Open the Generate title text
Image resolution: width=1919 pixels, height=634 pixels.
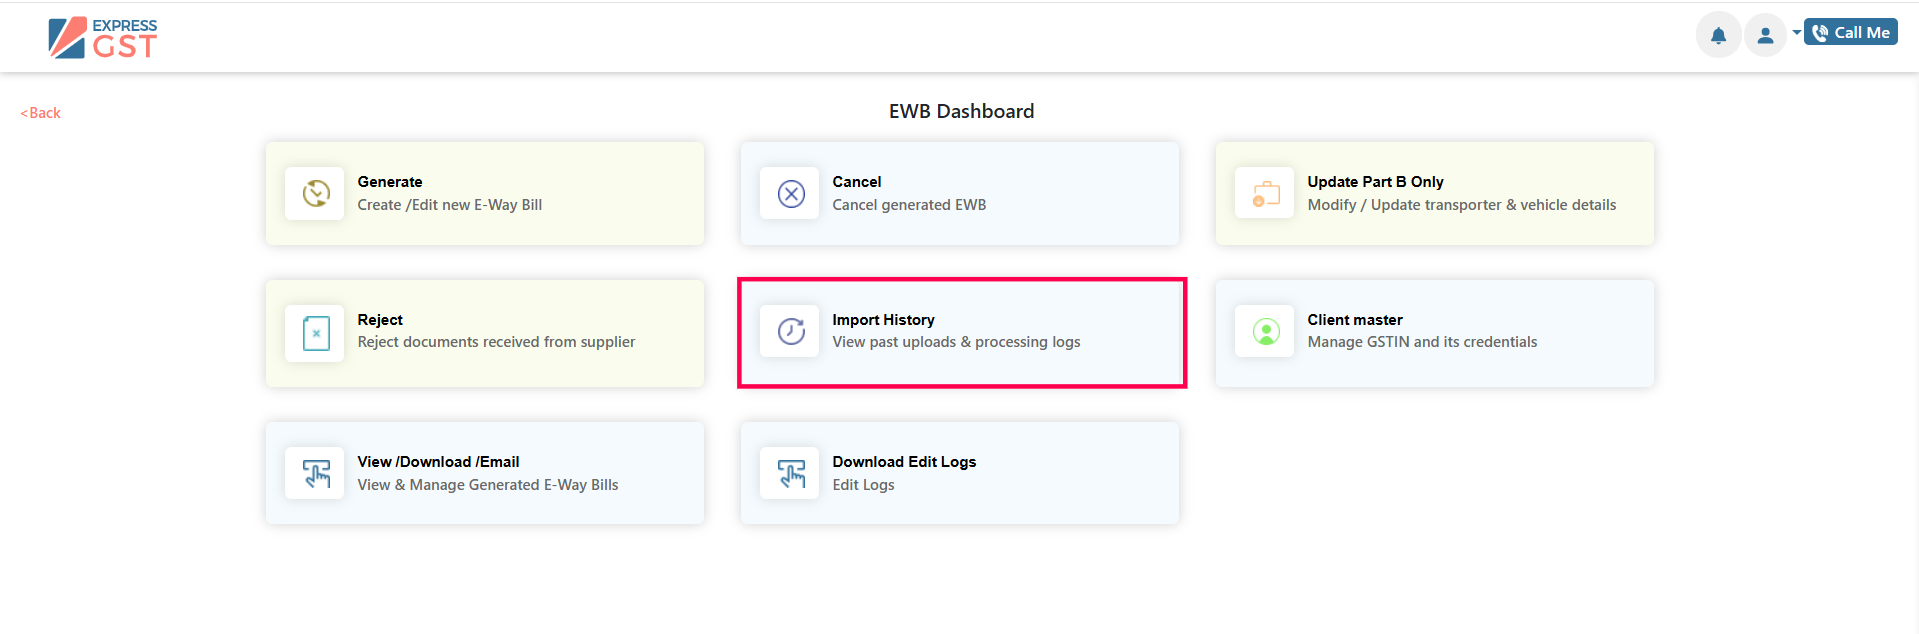coord(390,182)
